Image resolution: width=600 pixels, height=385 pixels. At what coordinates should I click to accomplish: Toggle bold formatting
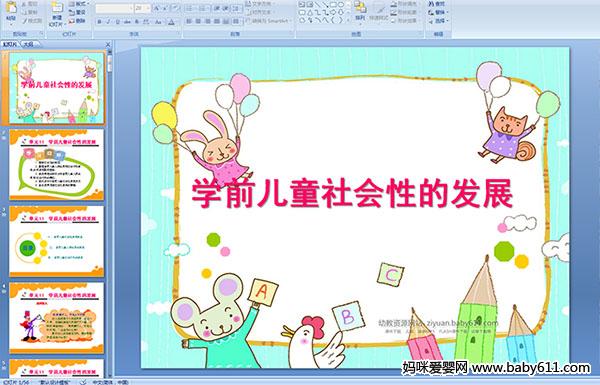100,22
